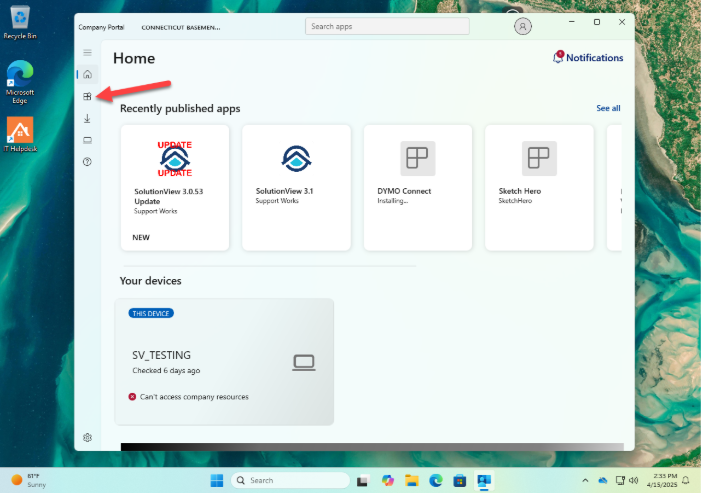702x493 pixels.
Task: Click the OneDrive tray icon
Action: pos(603,480)
